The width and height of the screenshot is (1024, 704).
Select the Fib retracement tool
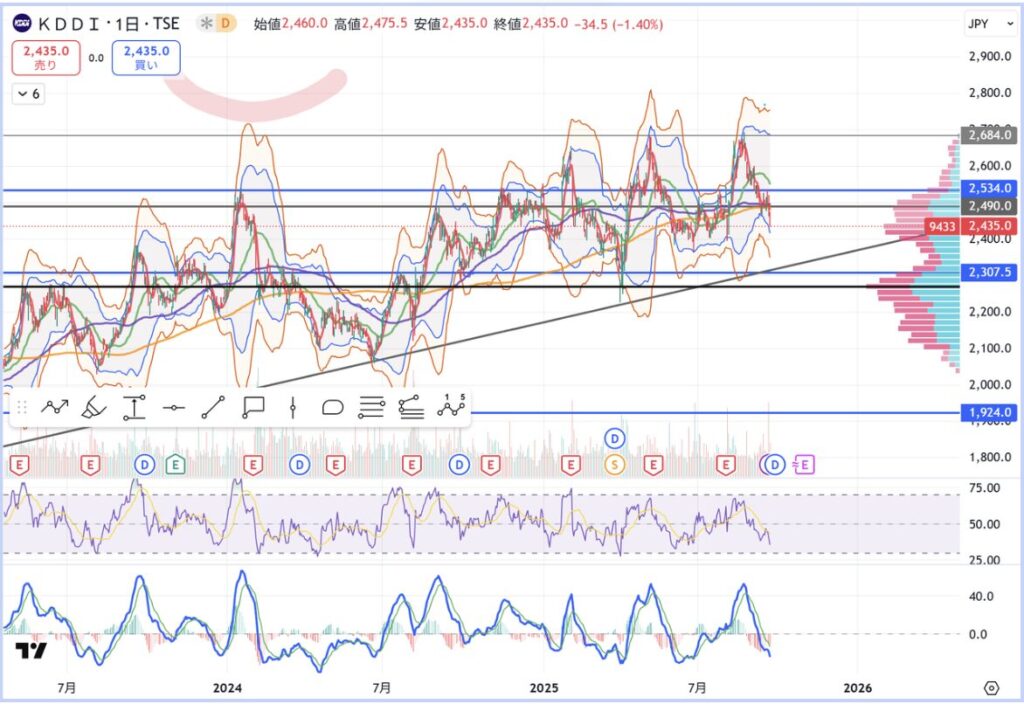[x=371, y=407]
